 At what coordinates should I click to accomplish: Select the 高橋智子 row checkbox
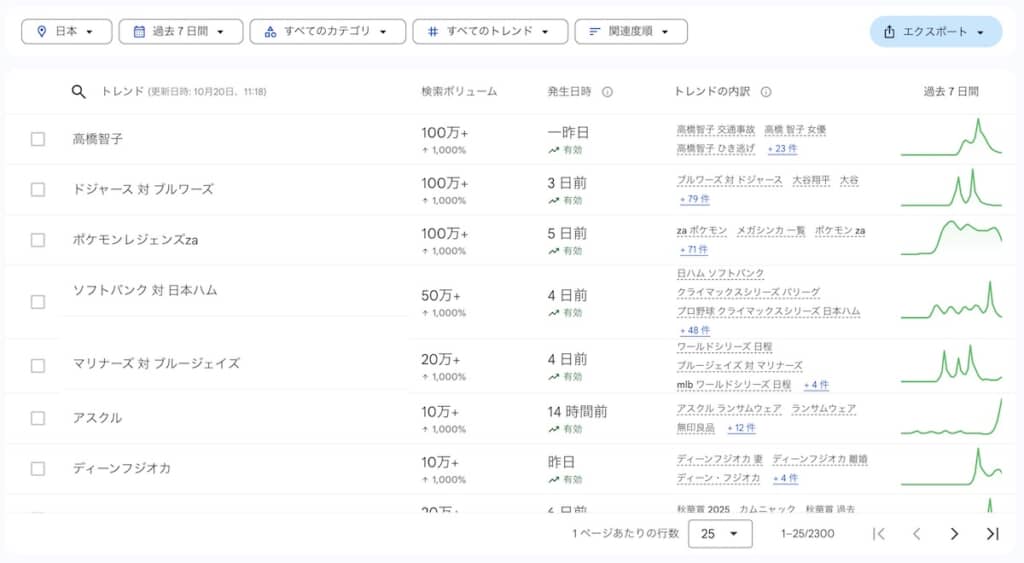(x=38, y=139)
